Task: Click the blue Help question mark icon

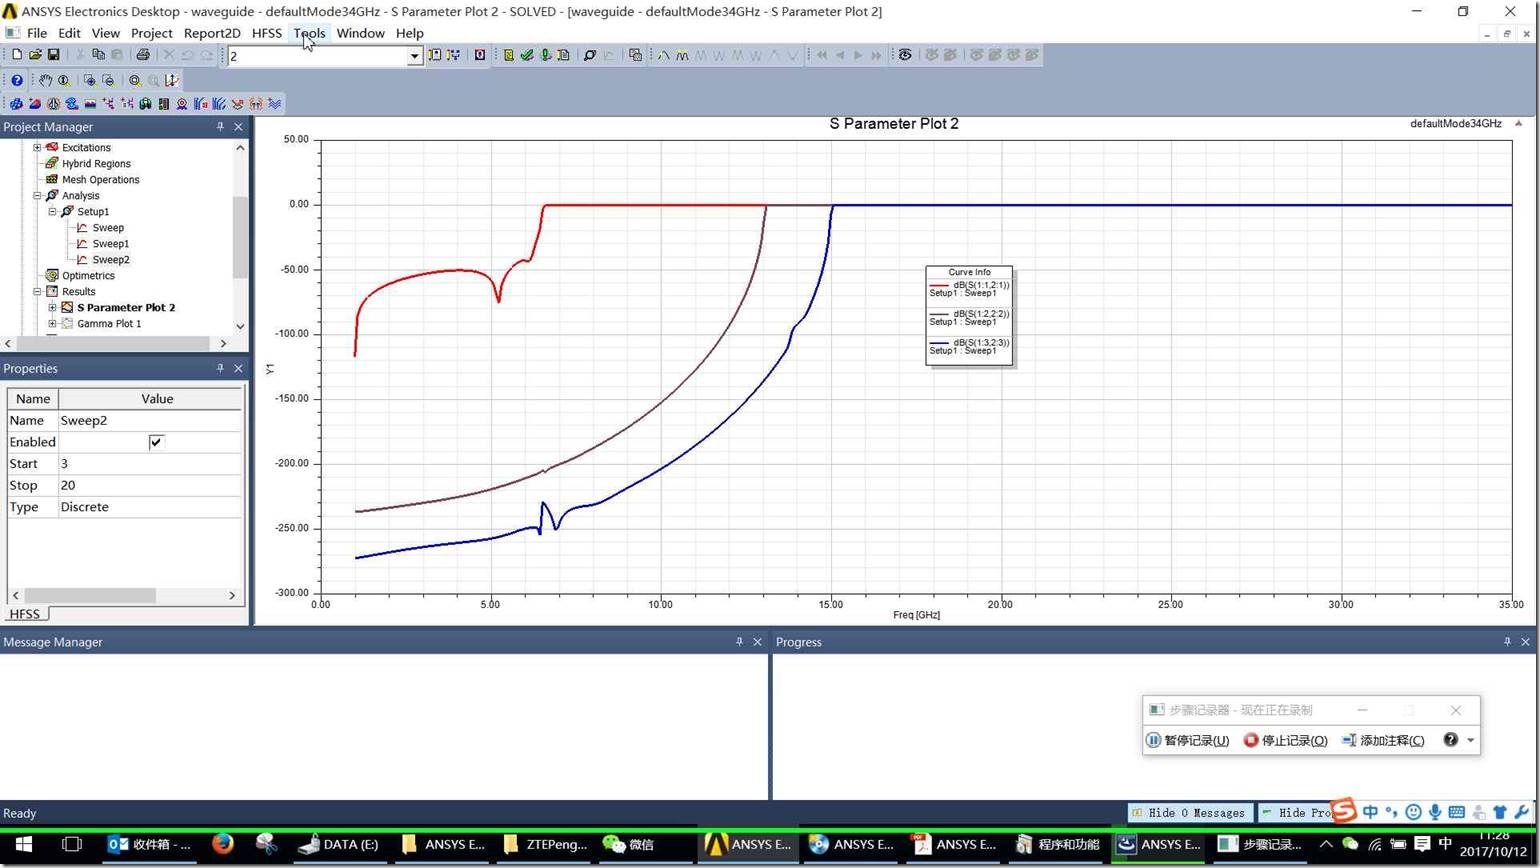Action: [x=17, y=80]
